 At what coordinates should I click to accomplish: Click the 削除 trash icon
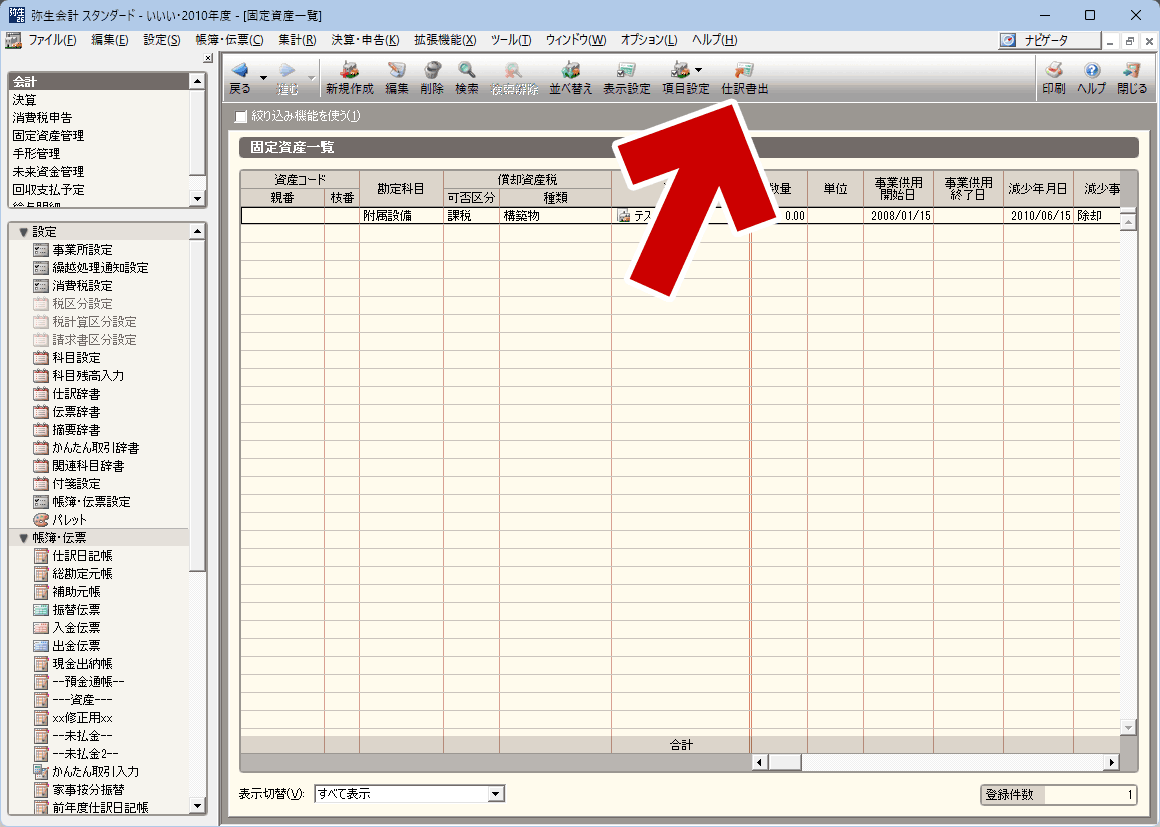click(432, 72)
